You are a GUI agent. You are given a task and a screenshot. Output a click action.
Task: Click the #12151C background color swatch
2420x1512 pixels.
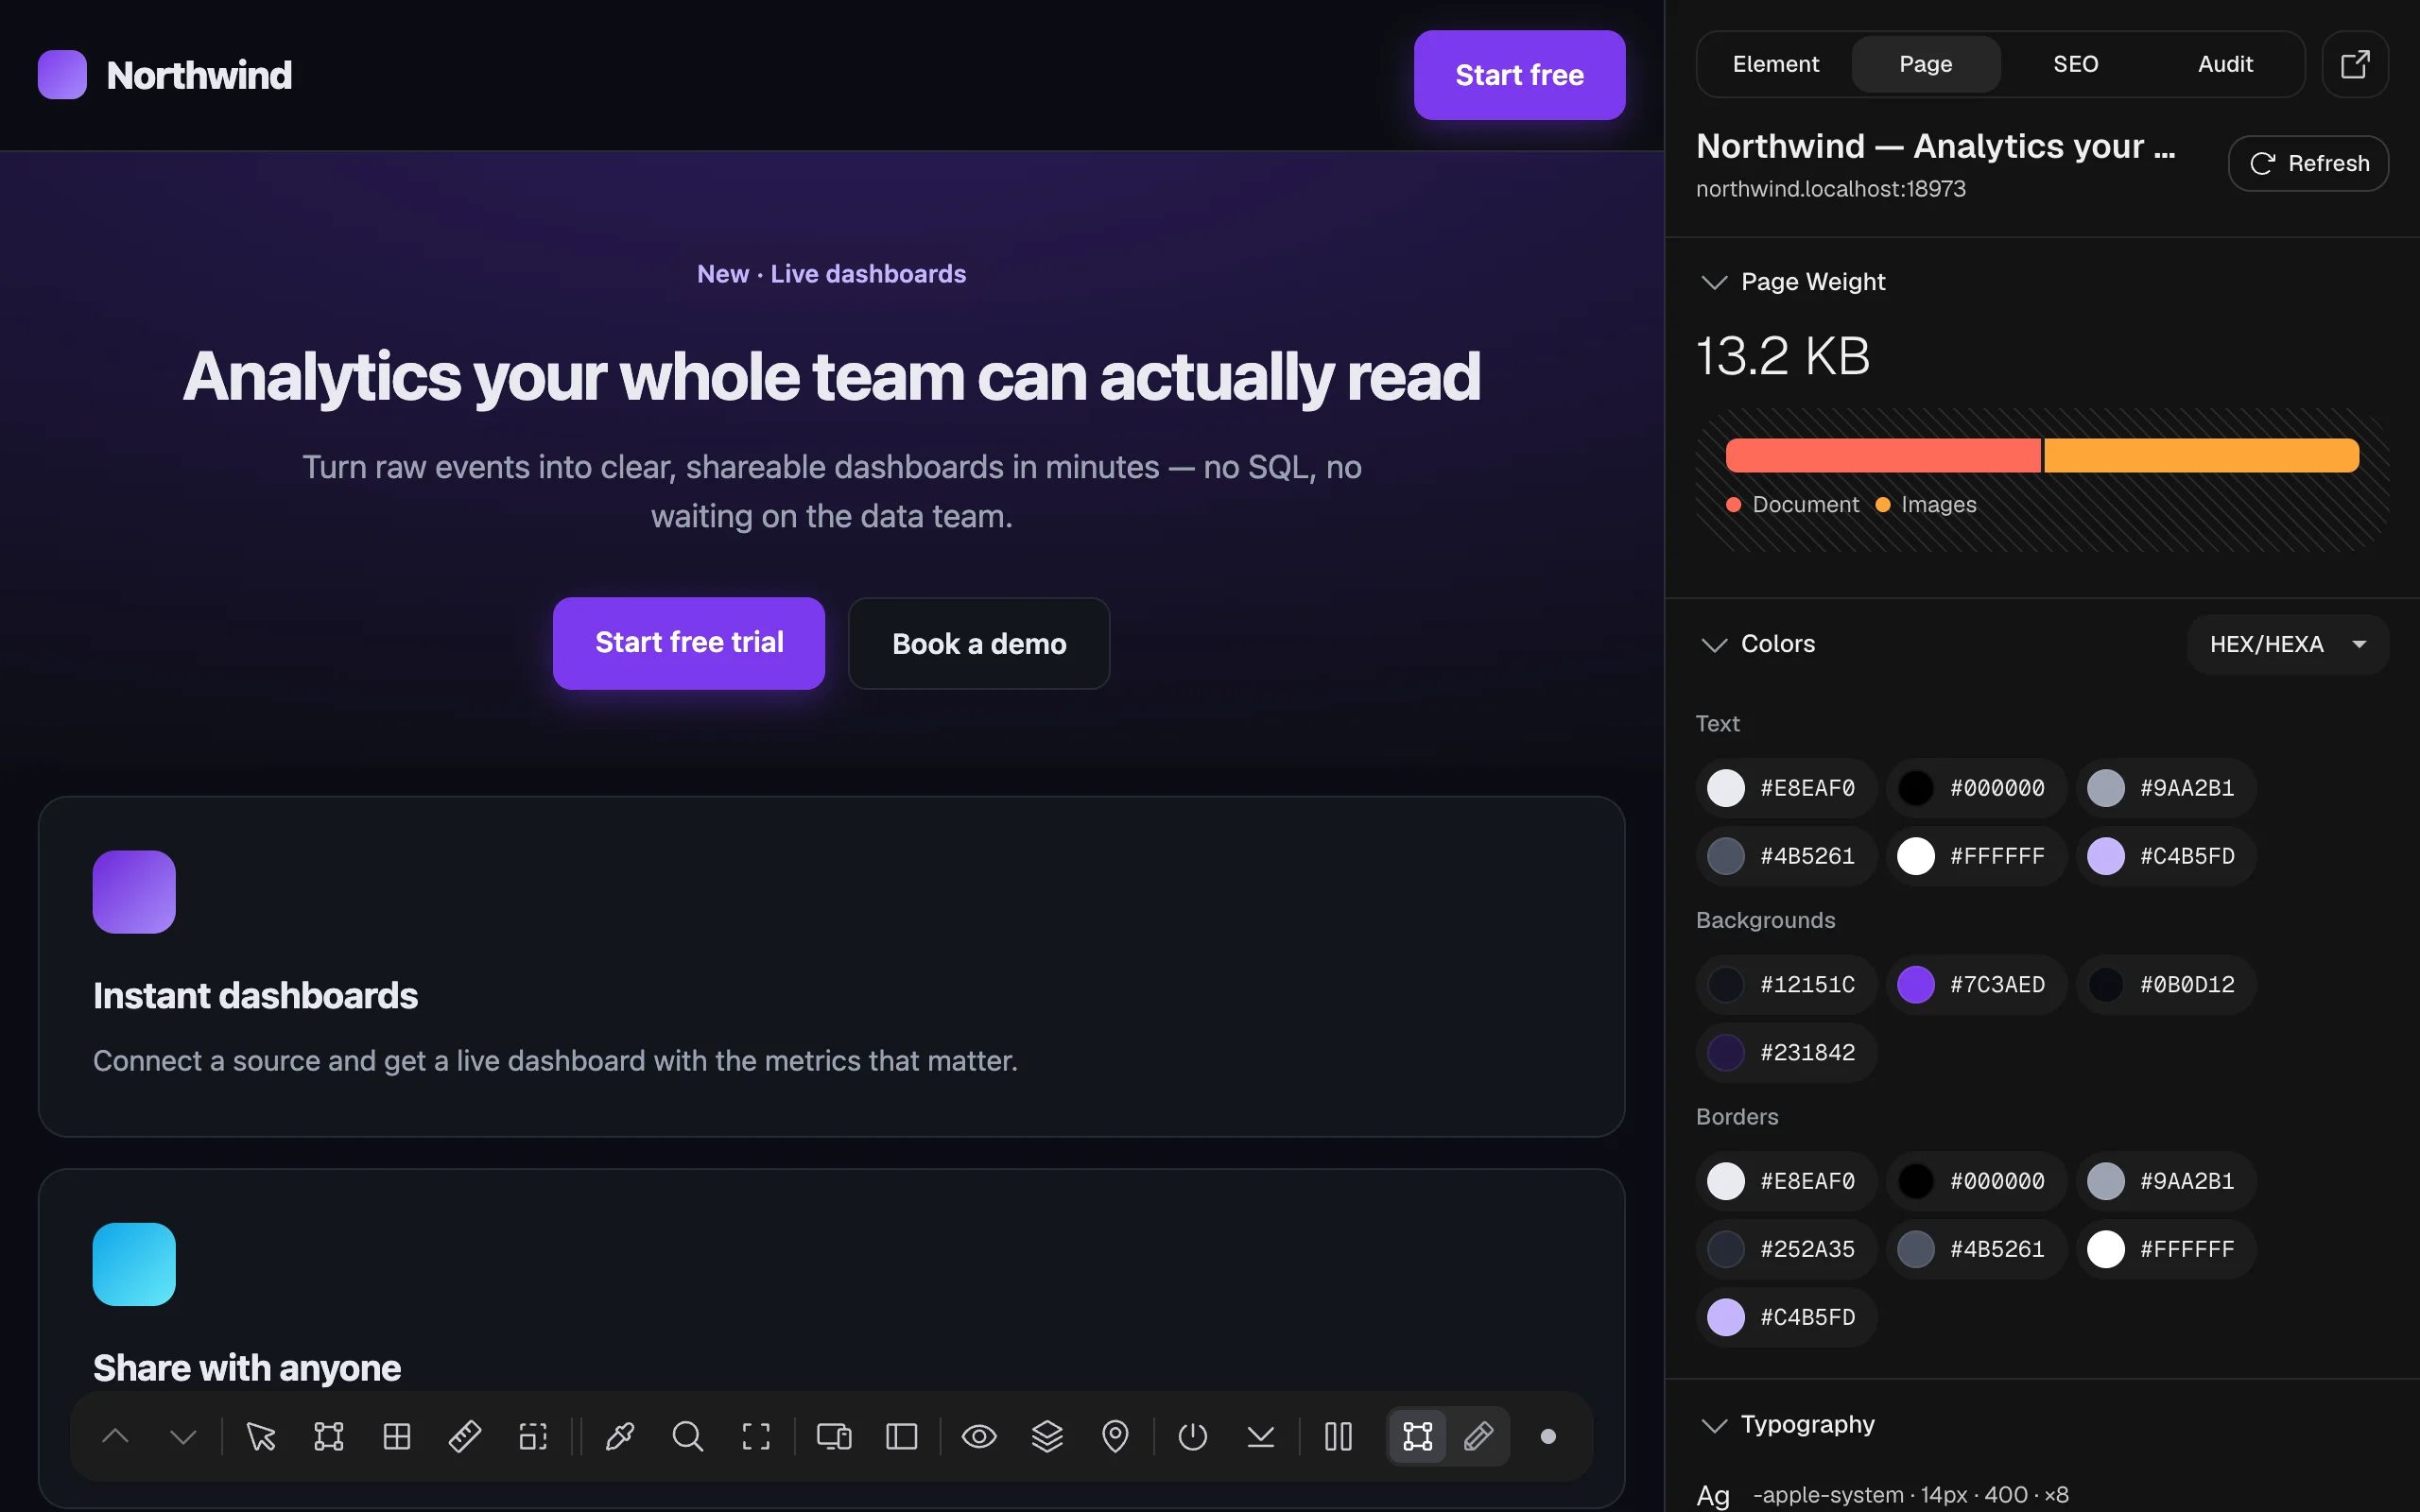click(1786, 985)
